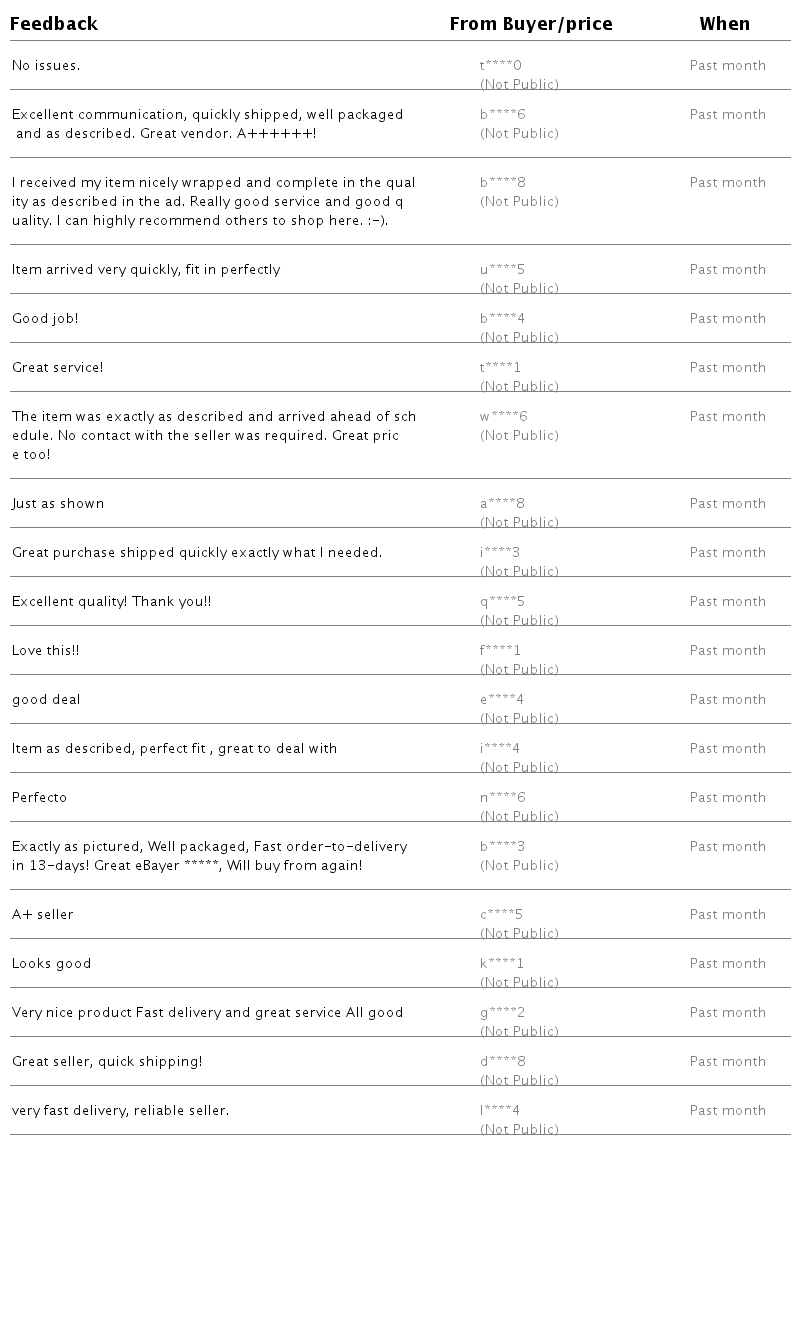The image size is (800, 1340).
Task: Click 'Past month' in the d****8 row
Action: (727, 1062)
